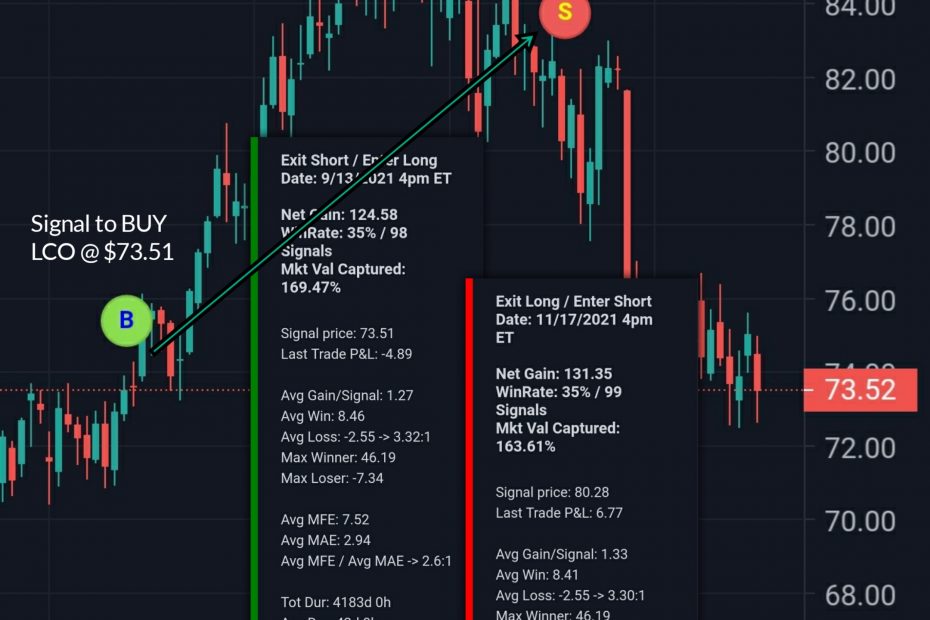The image size is (930, 620).
Task: Click the 70.00 price axis label
Action: click(x=859, y=521)
